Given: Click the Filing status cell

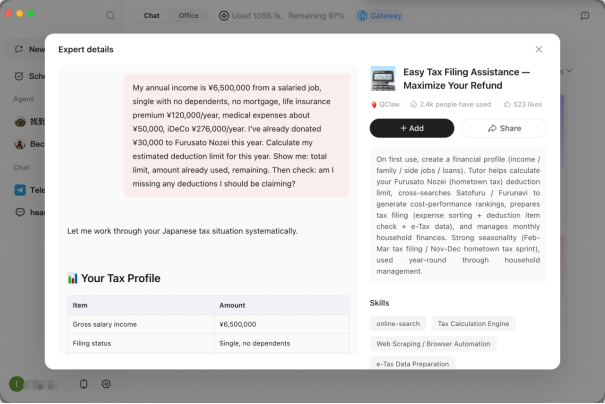Looking at the screenshot, I should tap(141, 343).
